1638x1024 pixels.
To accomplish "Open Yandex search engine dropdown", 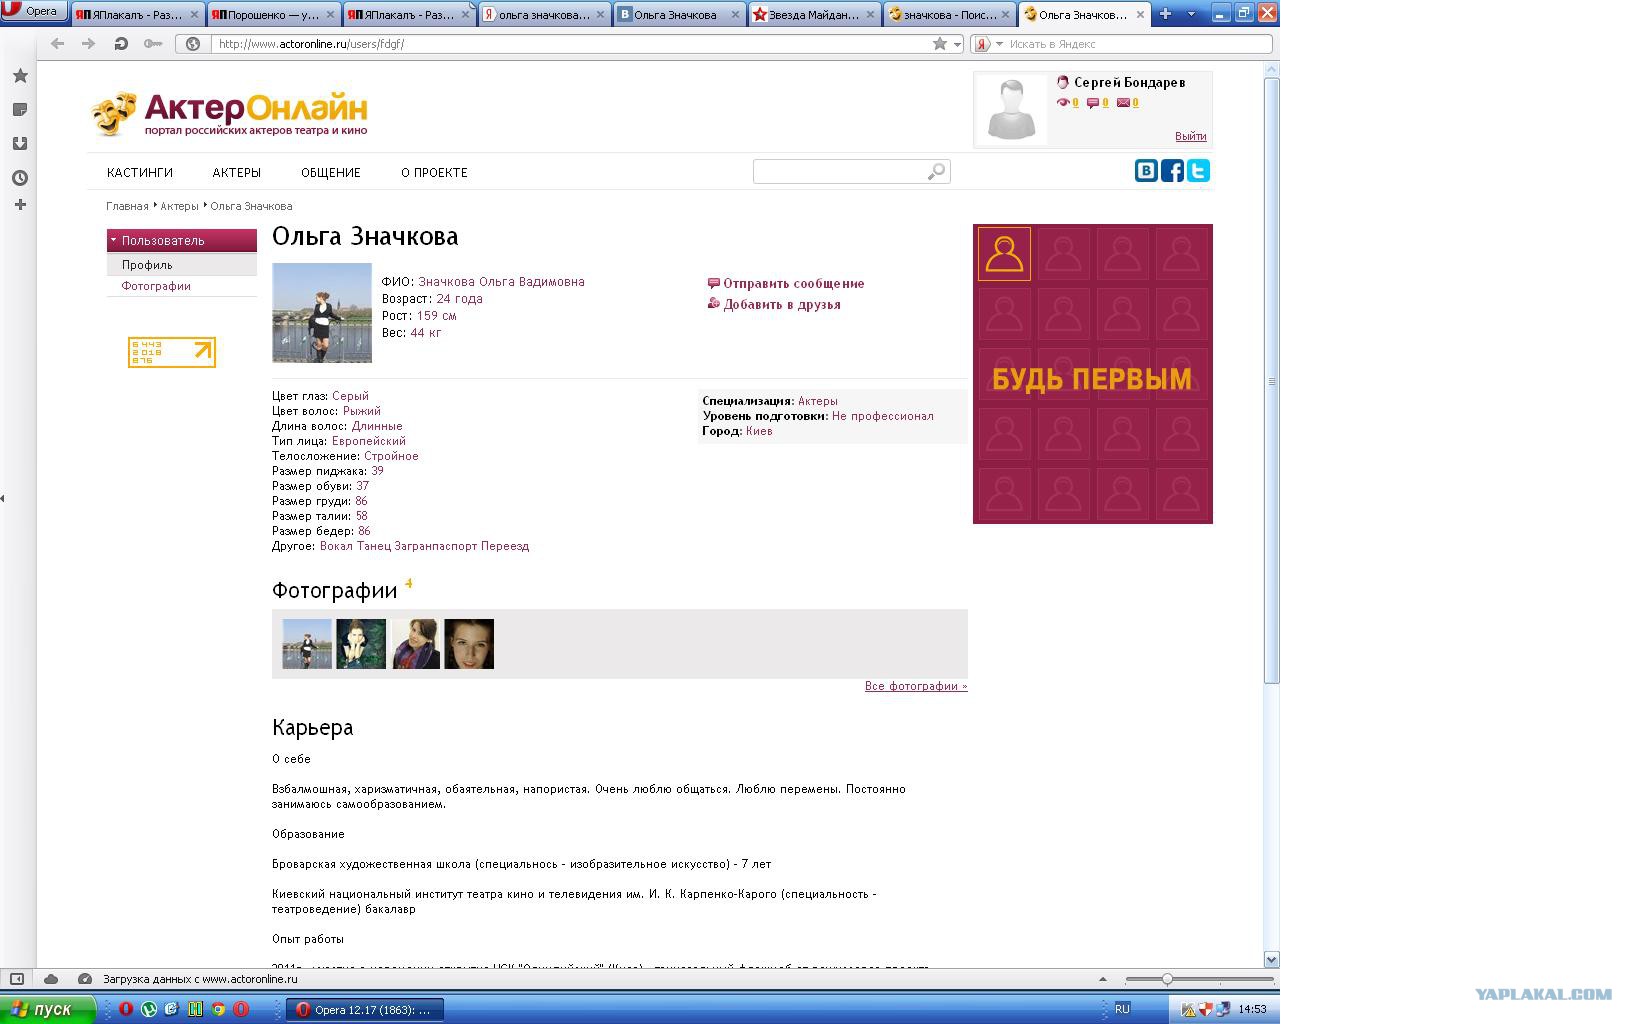I will tap(998, 44).
